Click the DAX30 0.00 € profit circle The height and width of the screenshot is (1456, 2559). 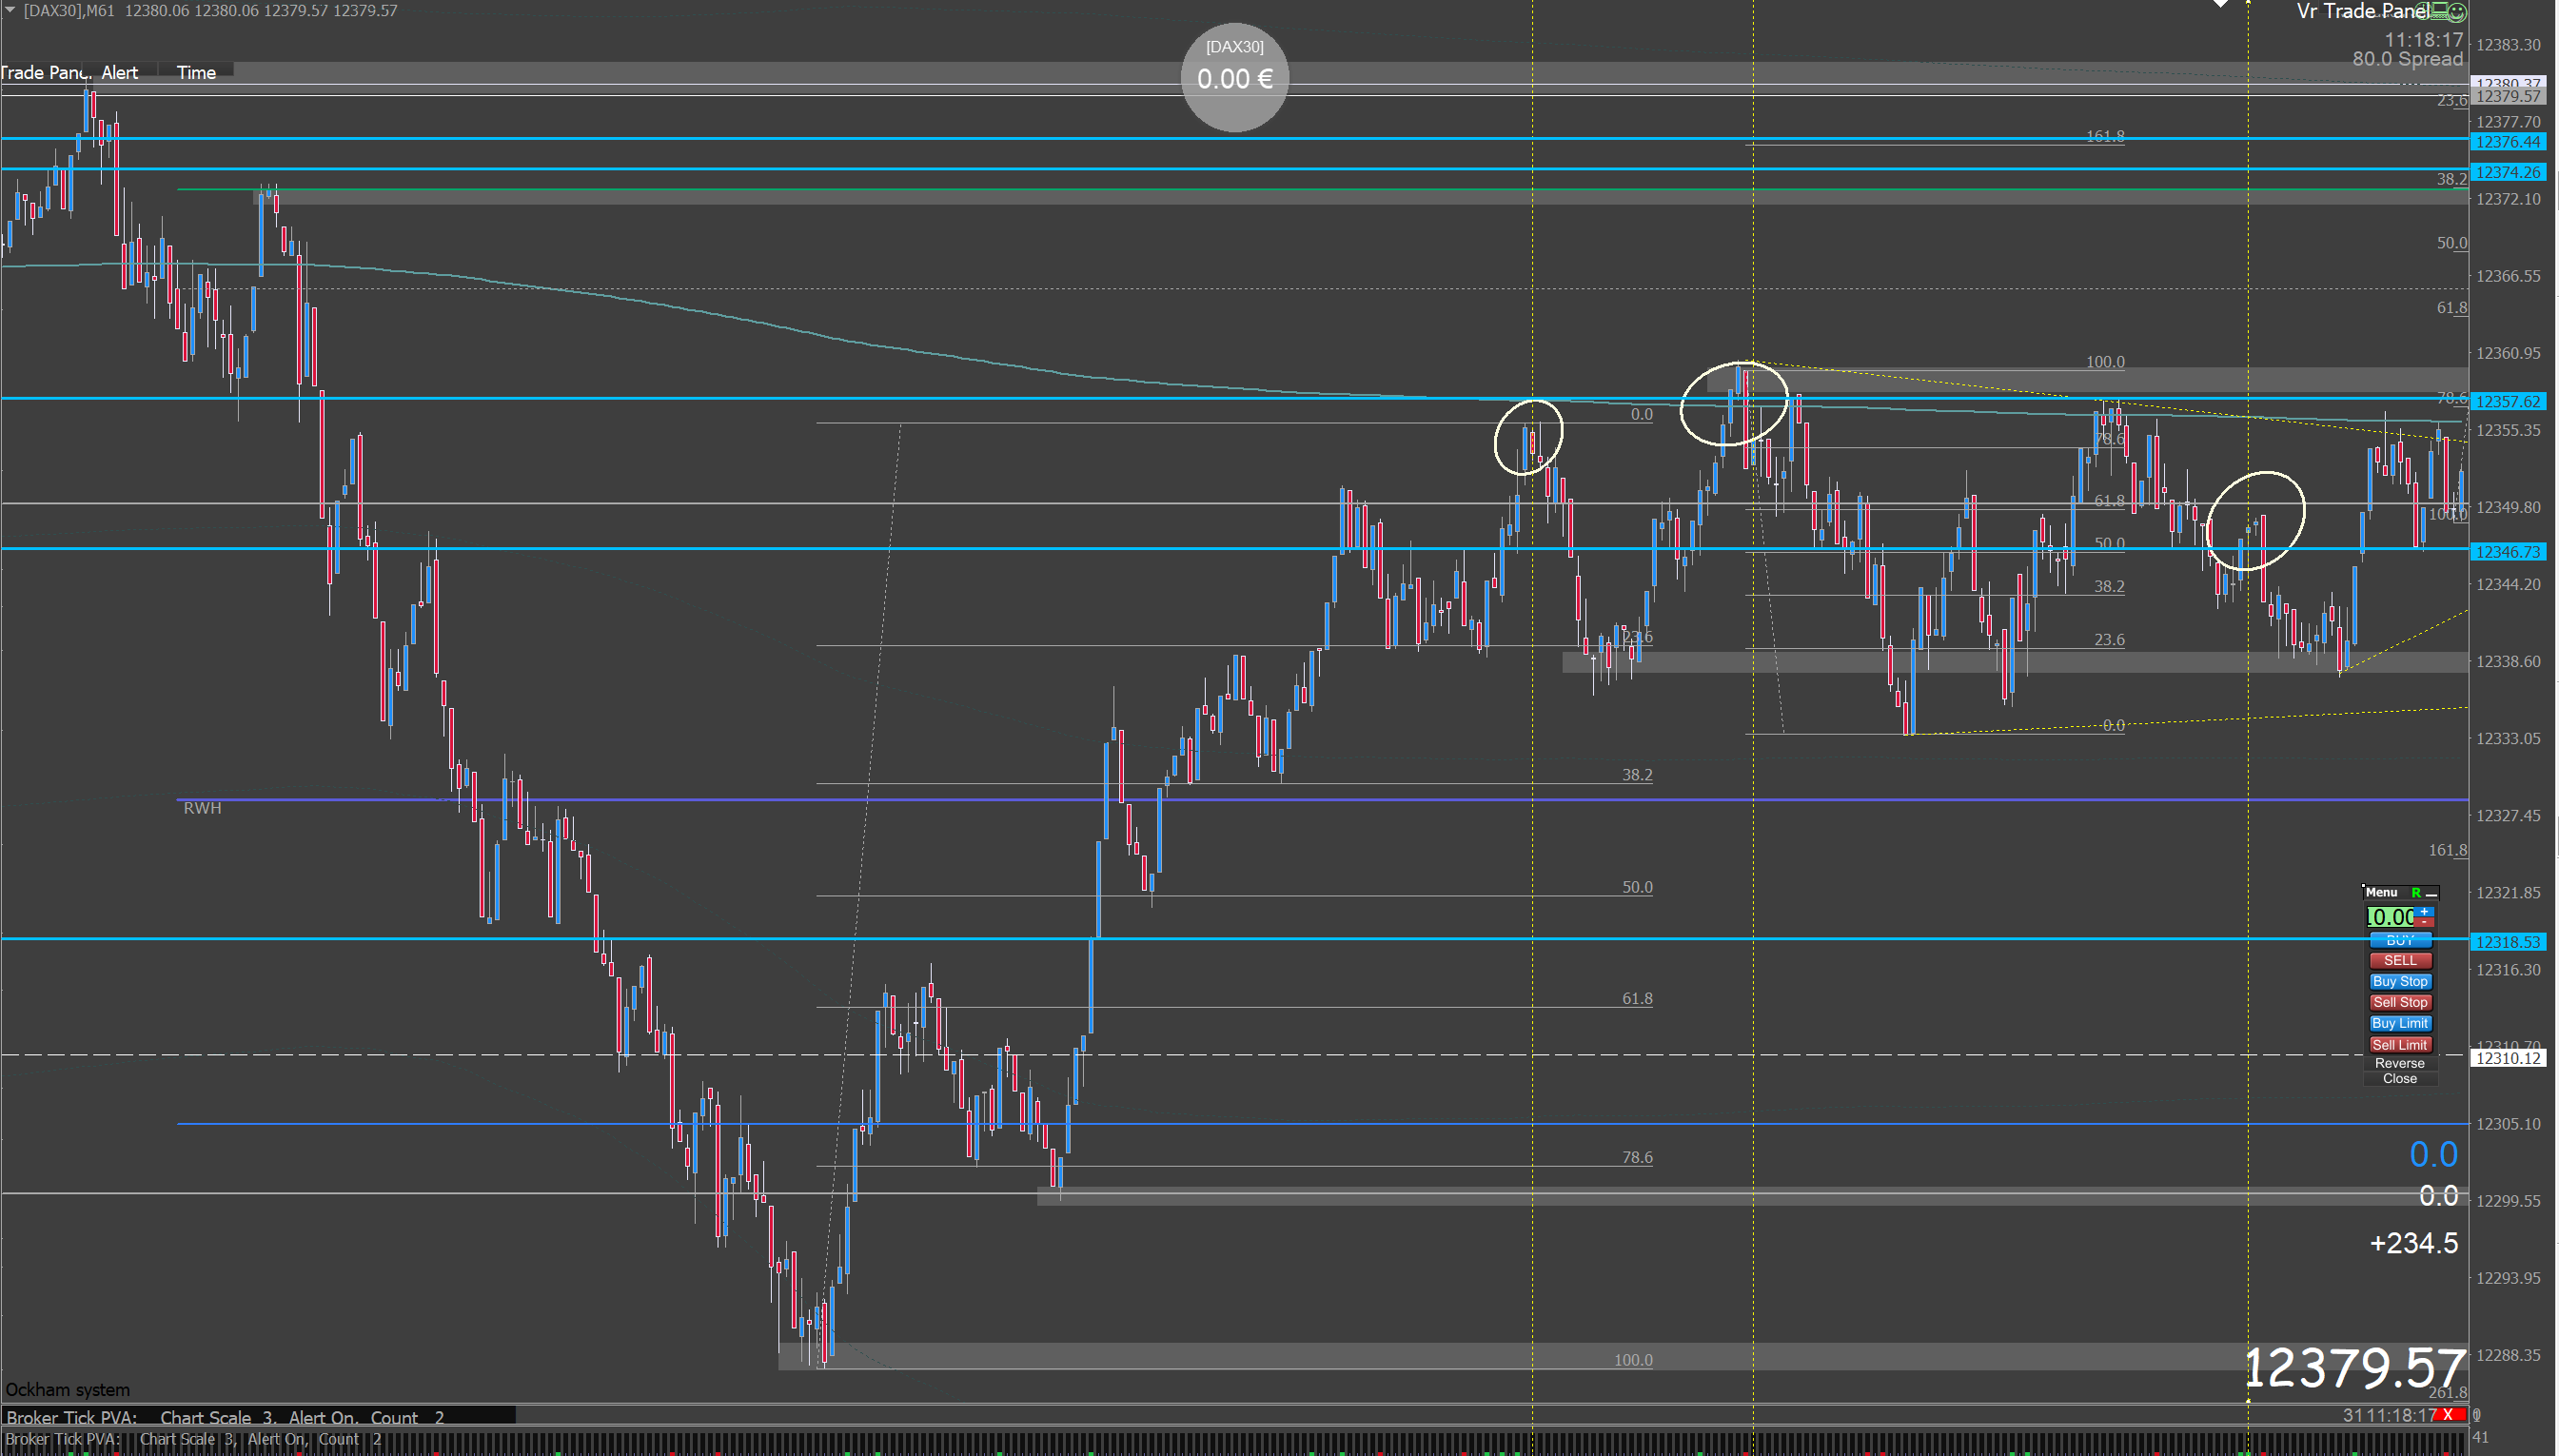point(1234,78)
